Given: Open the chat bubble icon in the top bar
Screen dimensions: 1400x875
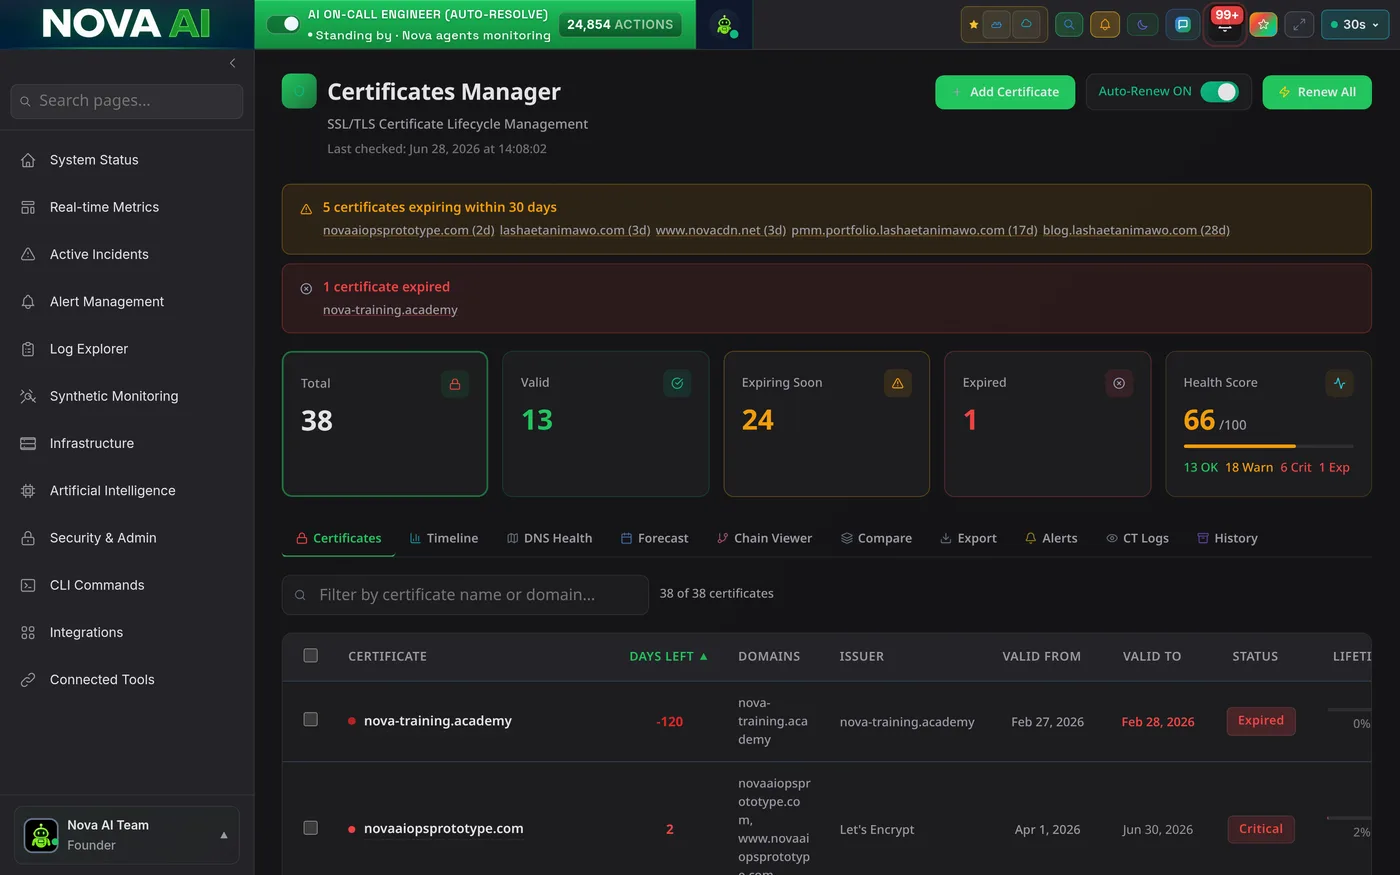Looking at the screenshot, I should (x=1183, y=25).
